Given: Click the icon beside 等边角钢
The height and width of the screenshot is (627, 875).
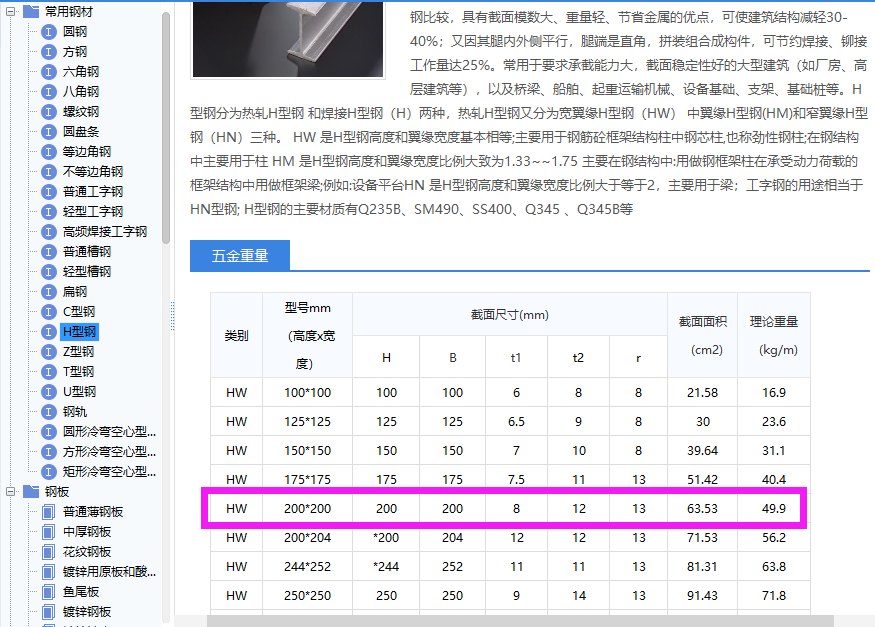Looking at the screenshot, I should click(49, 152).
